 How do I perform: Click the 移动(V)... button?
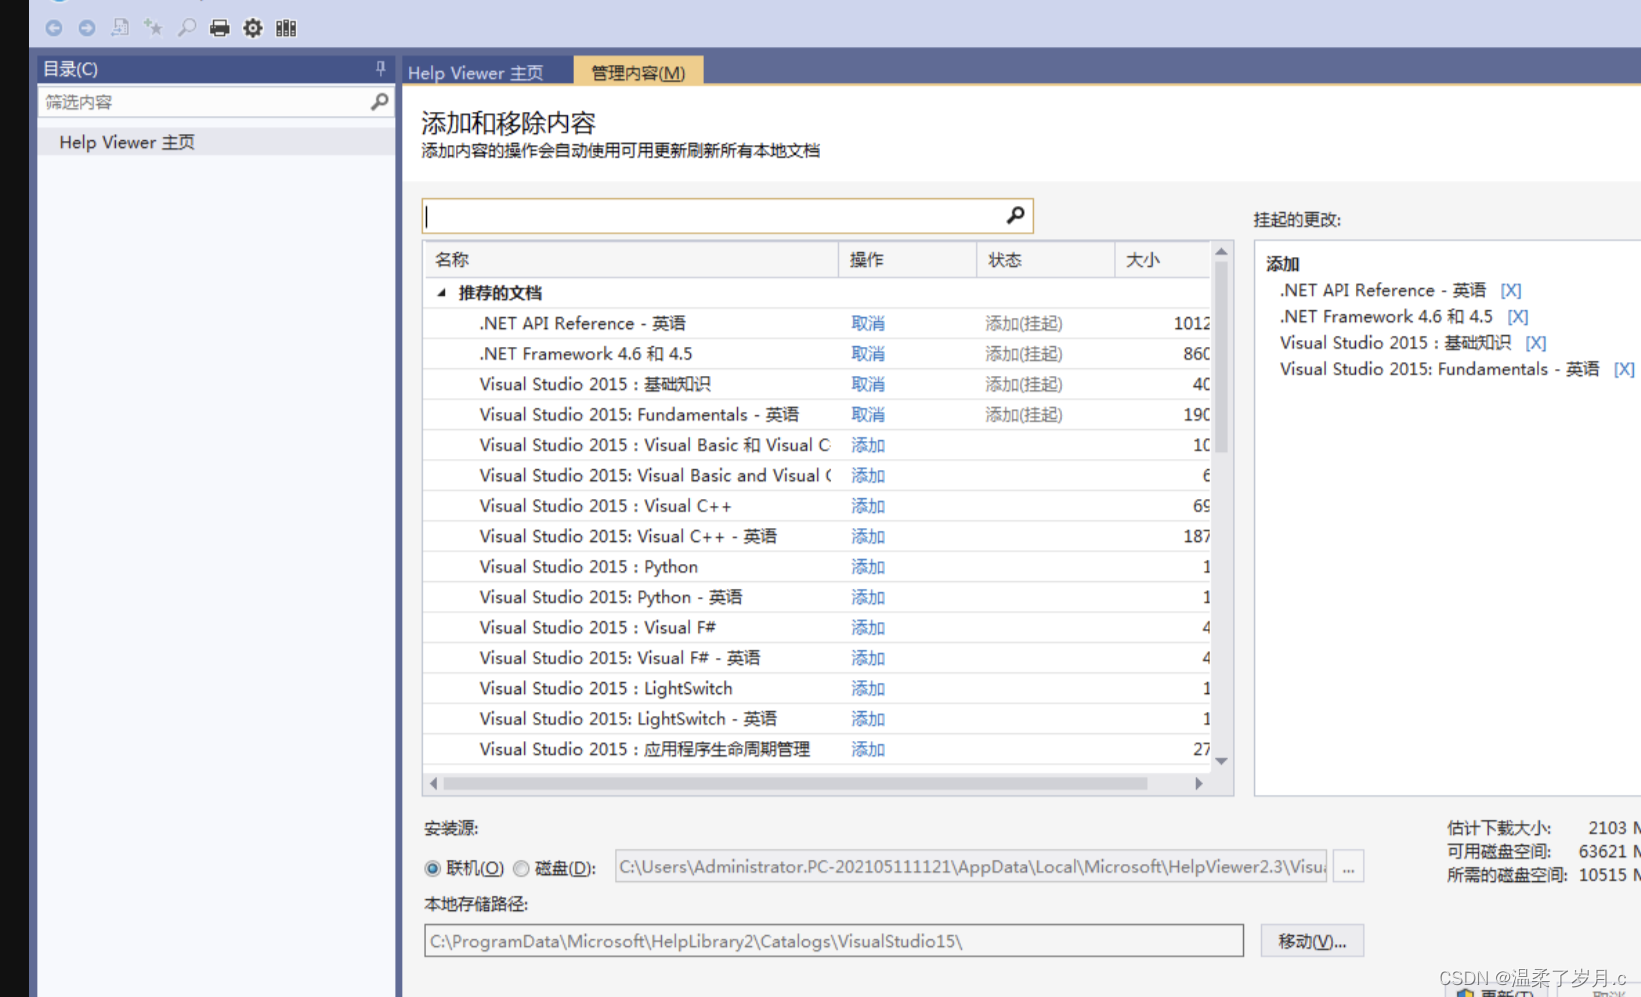coord(1311,940)
